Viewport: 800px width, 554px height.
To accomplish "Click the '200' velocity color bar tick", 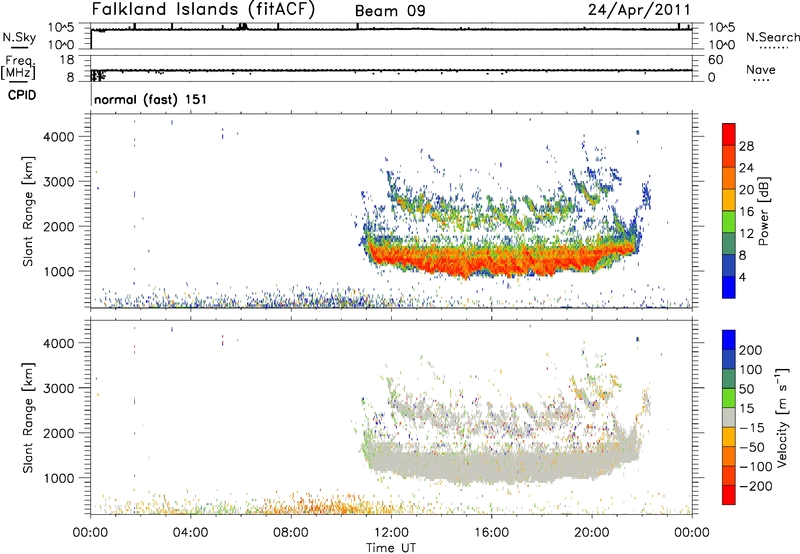I will pos(751,350).
